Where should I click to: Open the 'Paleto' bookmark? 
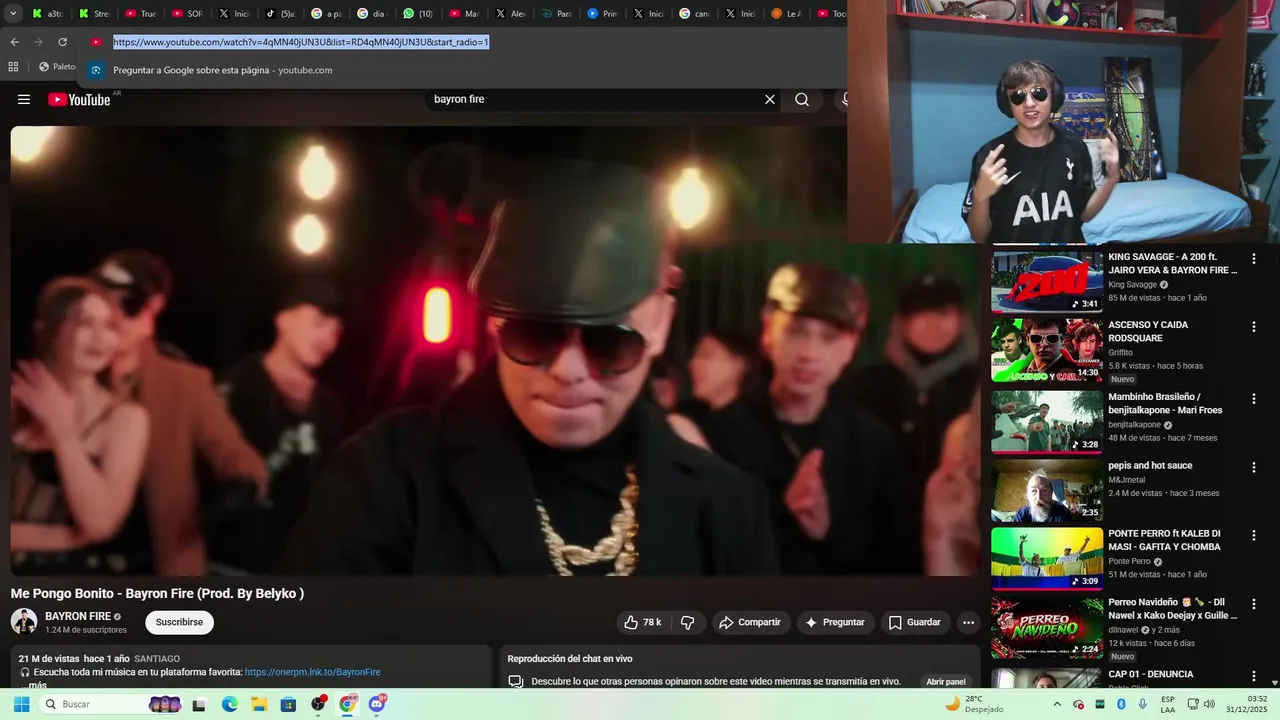point(57,67)
